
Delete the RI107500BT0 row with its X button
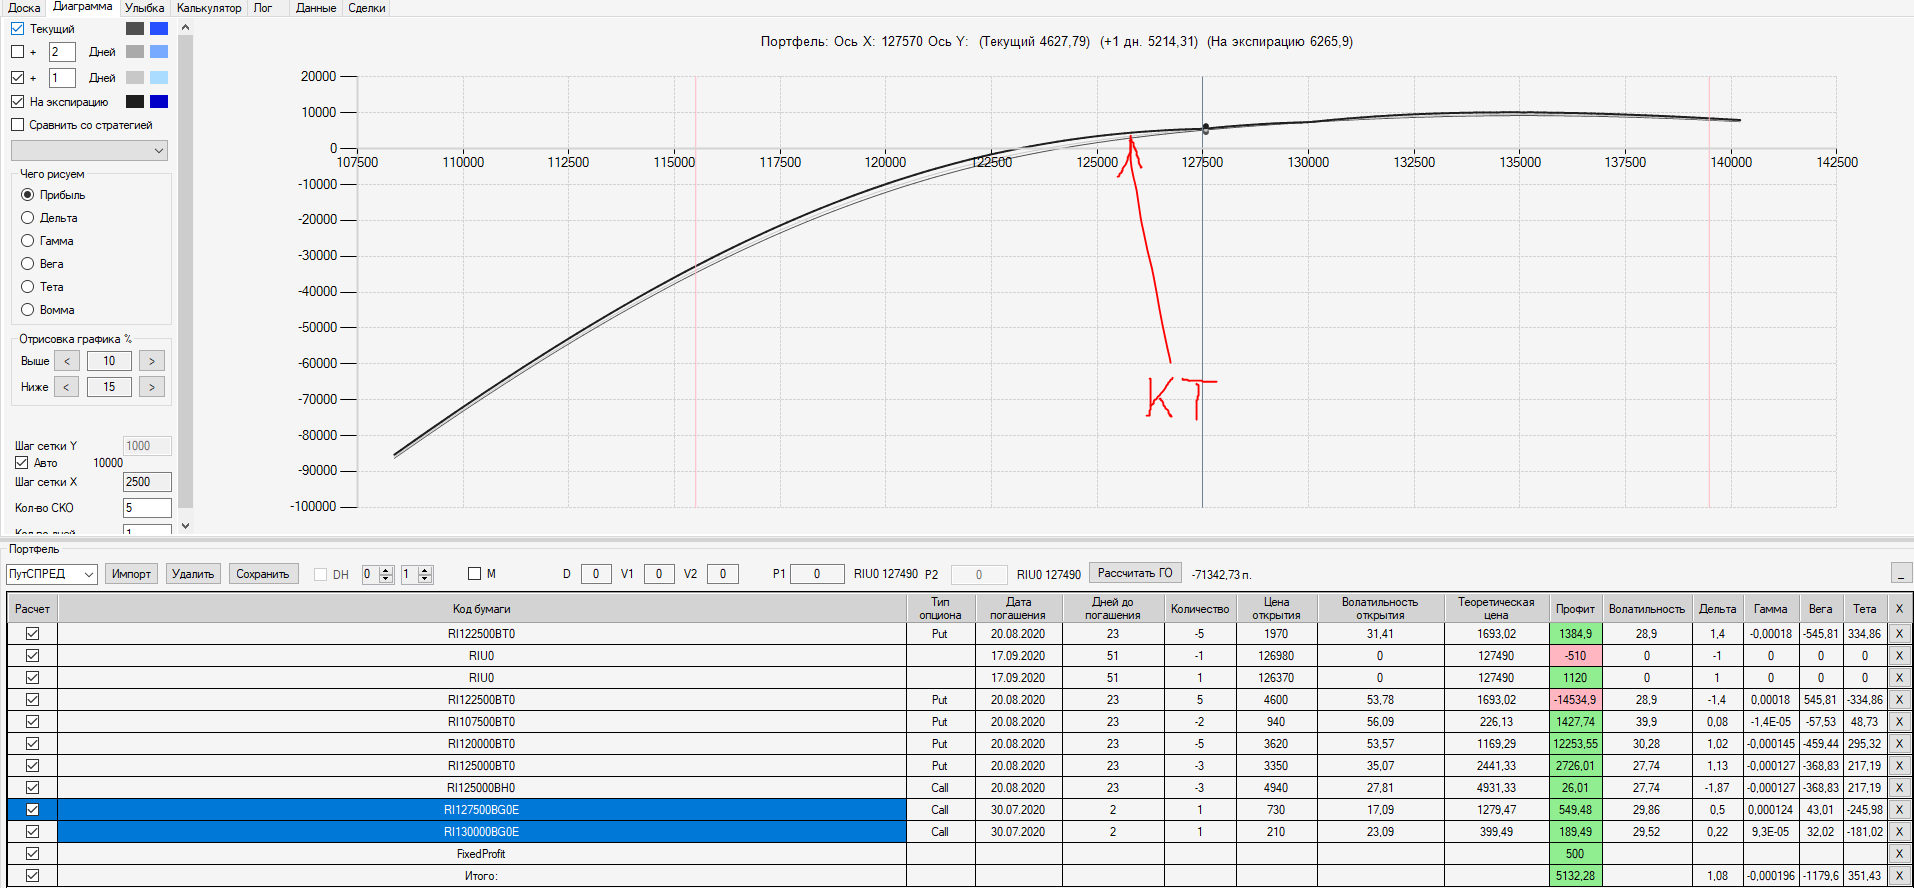pyautogui.click(x=1899, y=722)
